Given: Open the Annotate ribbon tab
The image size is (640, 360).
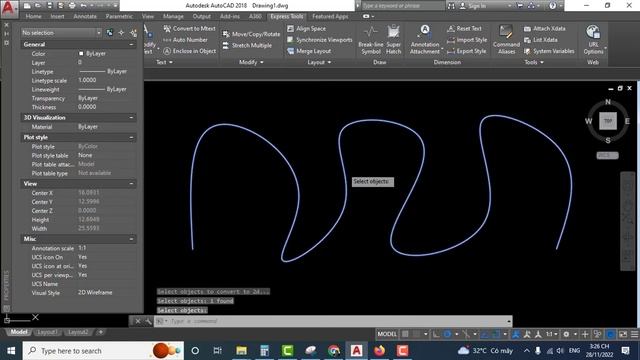Looking at the screenshot, I should pos(85,16).
